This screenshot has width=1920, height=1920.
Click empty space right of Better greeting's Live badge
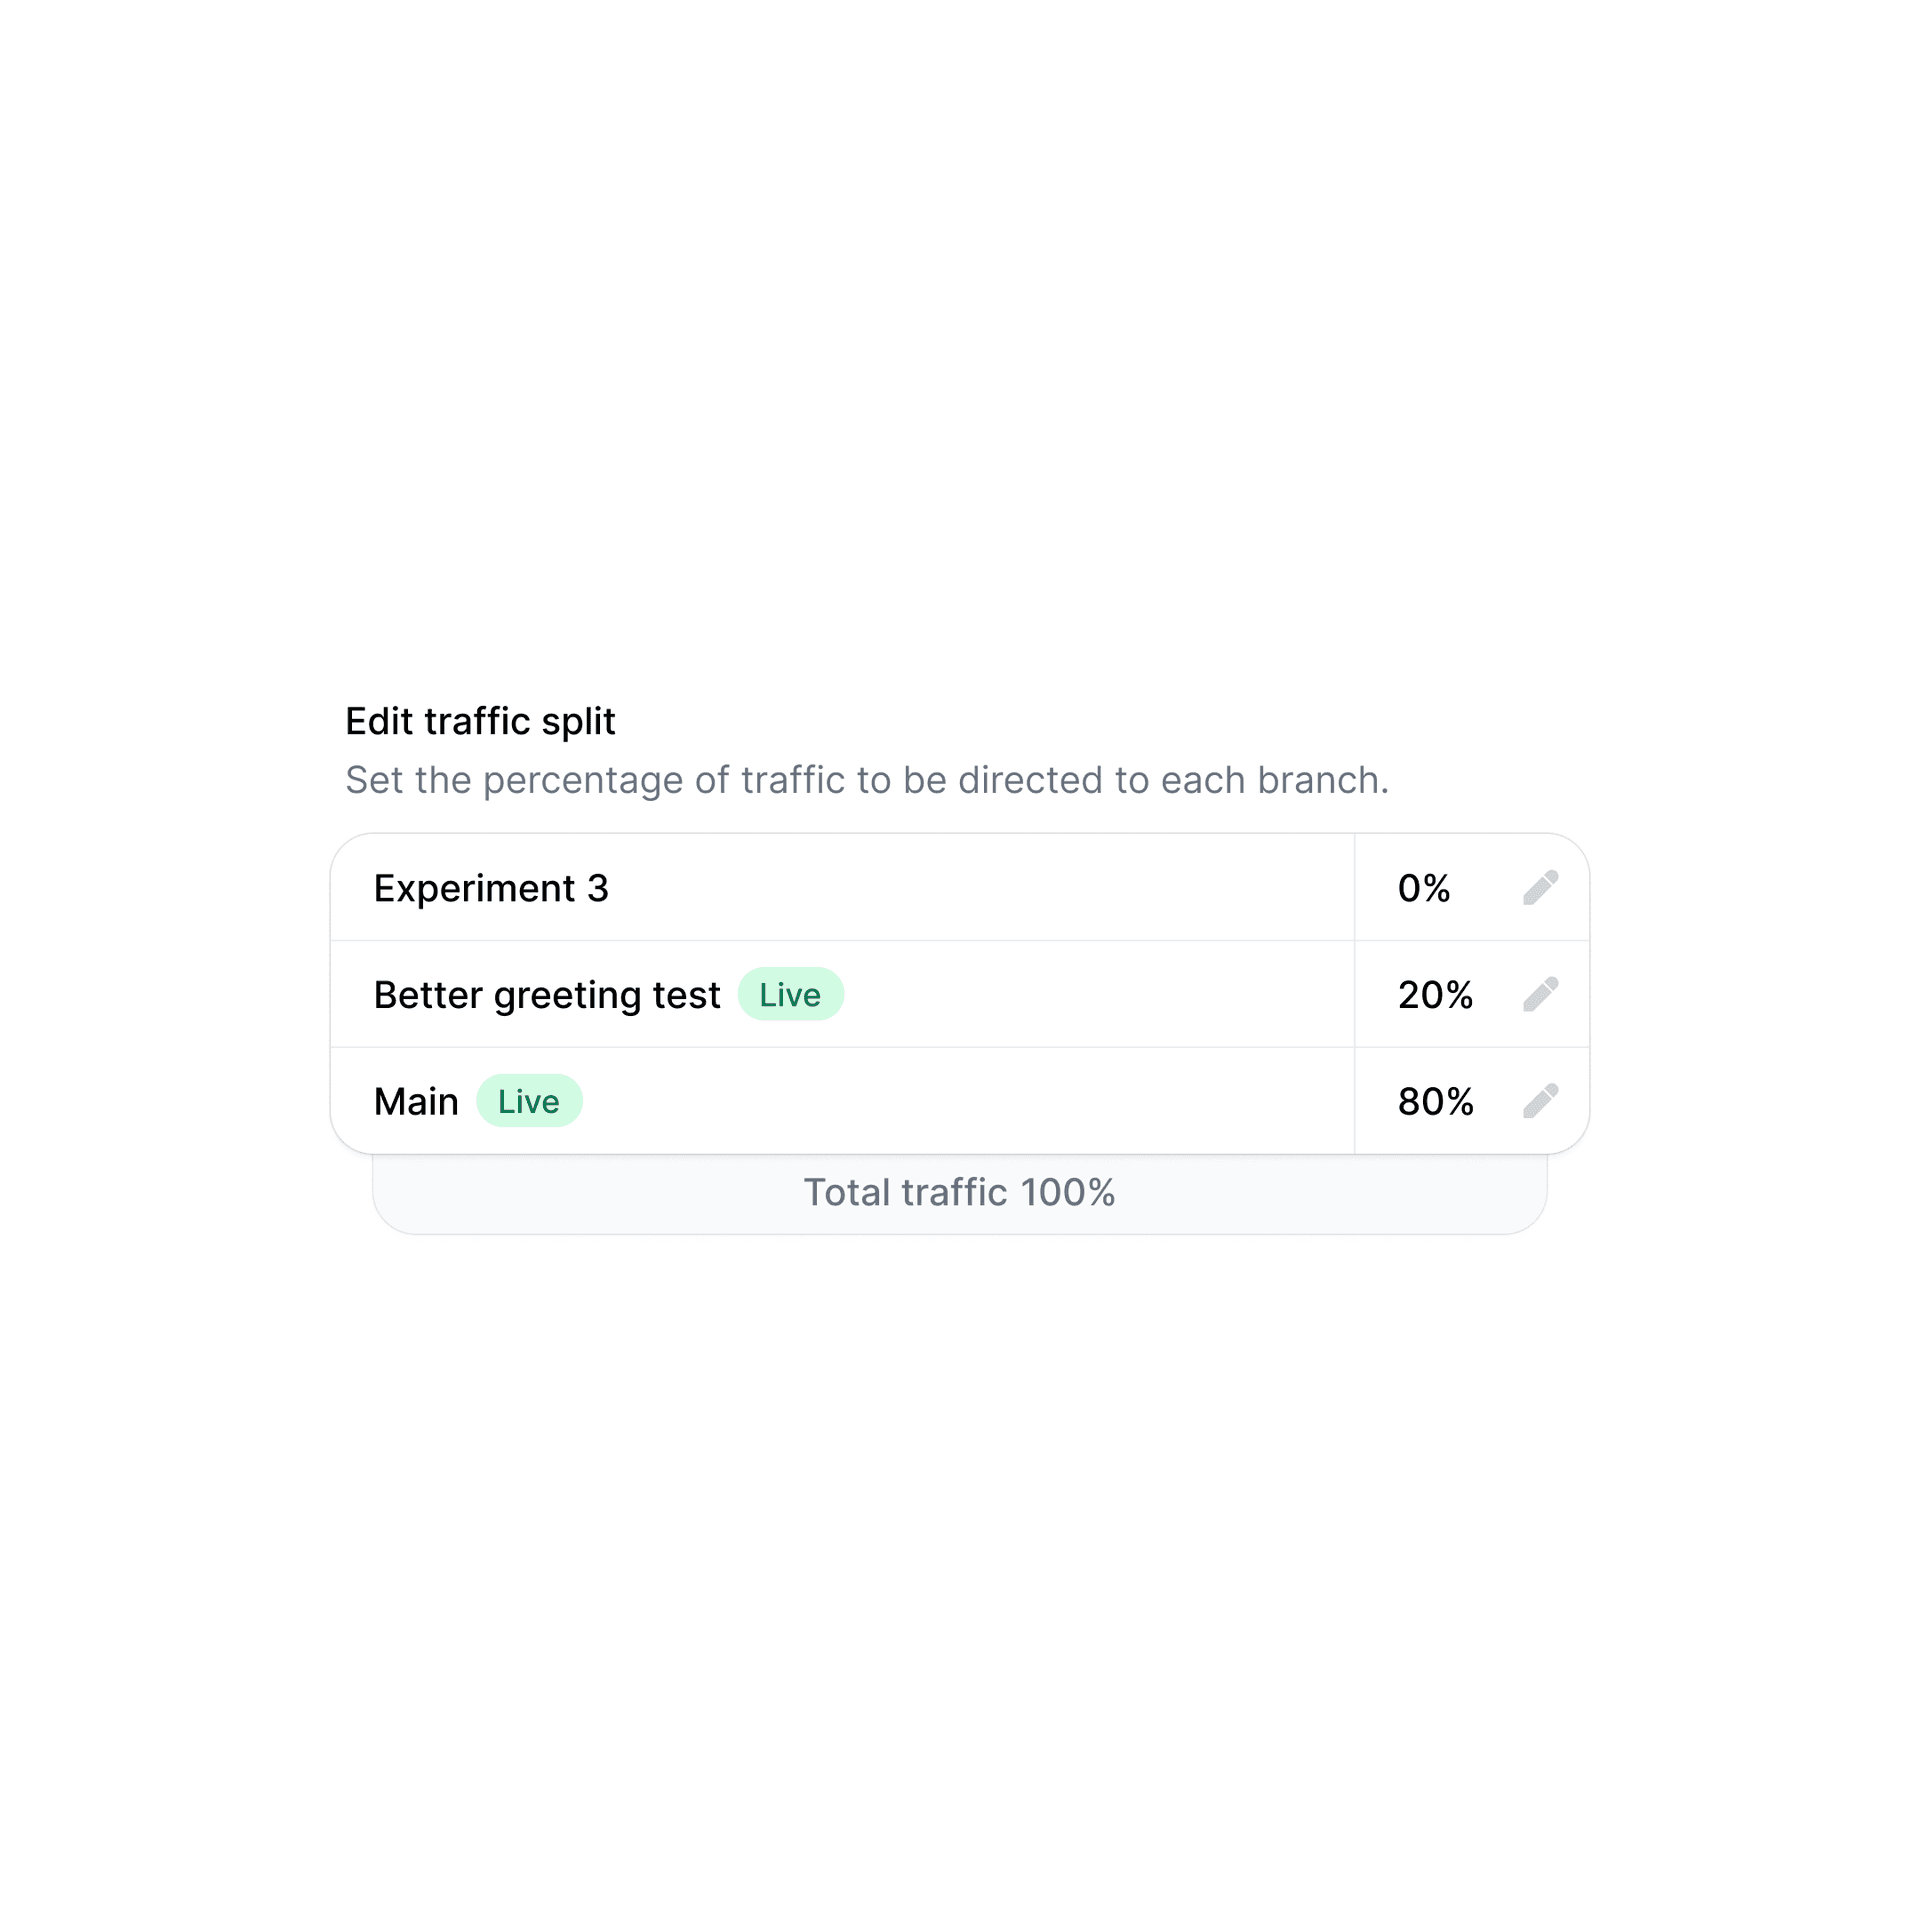coord(1100,995)
